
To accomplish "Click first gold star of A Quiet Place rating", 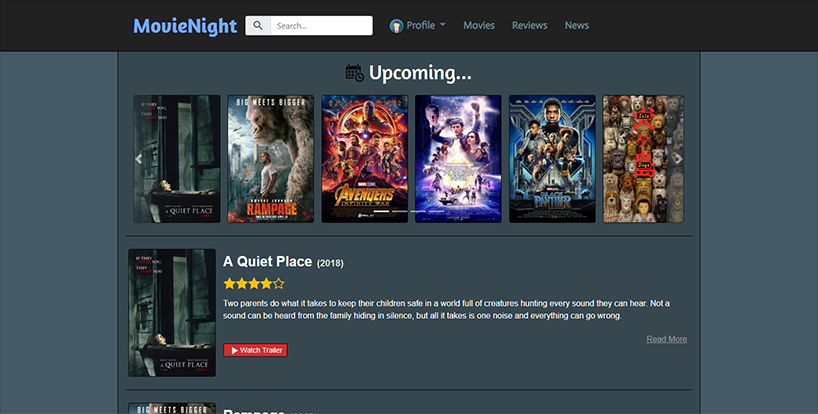I will point(229,284).
